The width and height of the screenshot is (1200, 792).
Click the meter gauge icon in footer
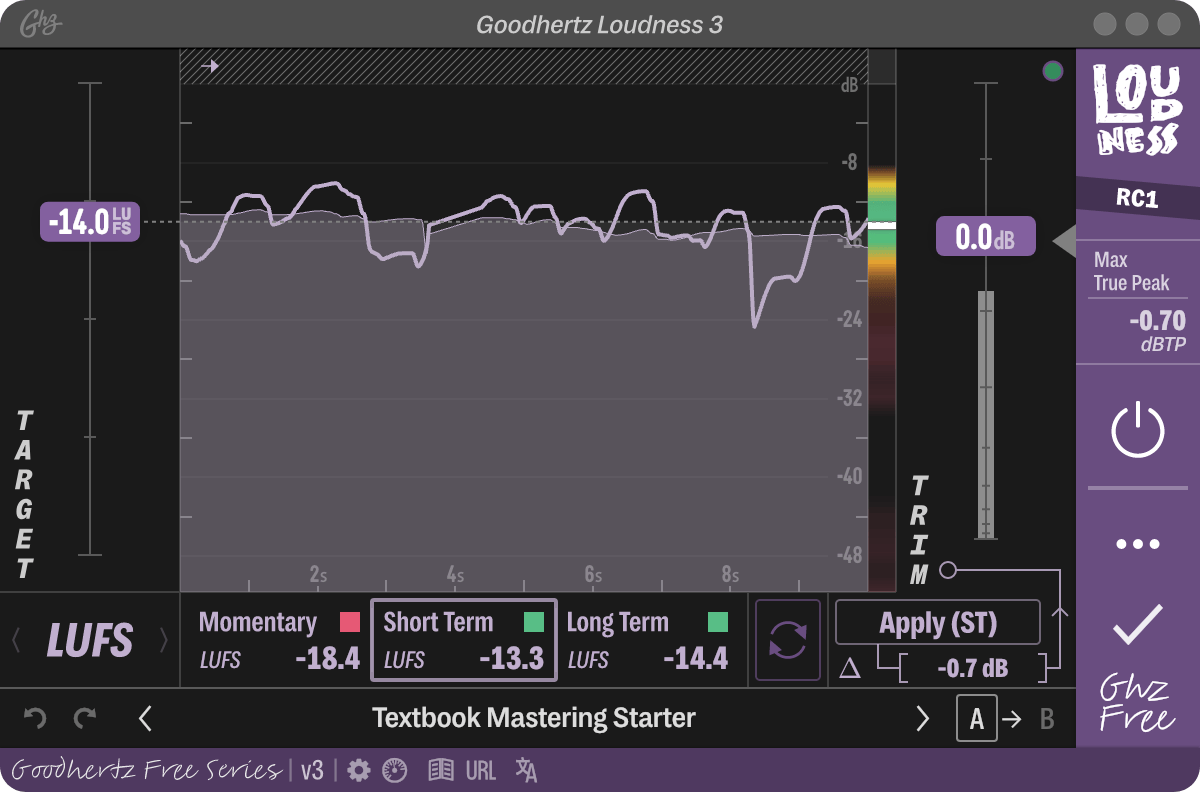[x=394, y=770]
